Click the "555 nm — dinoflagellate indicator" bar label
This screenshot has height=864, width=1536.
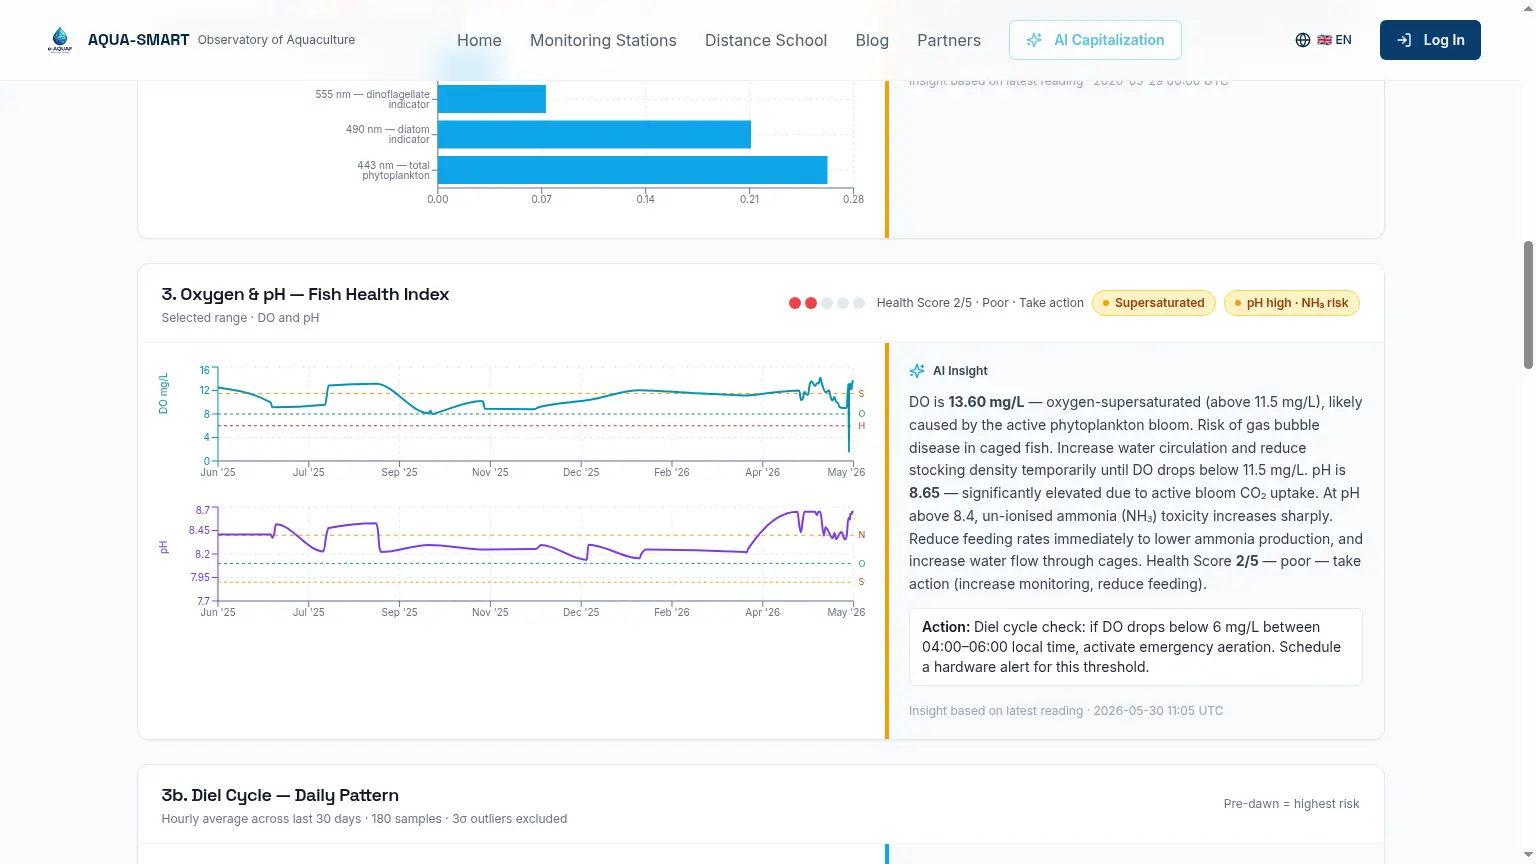[x=372, y=99]
